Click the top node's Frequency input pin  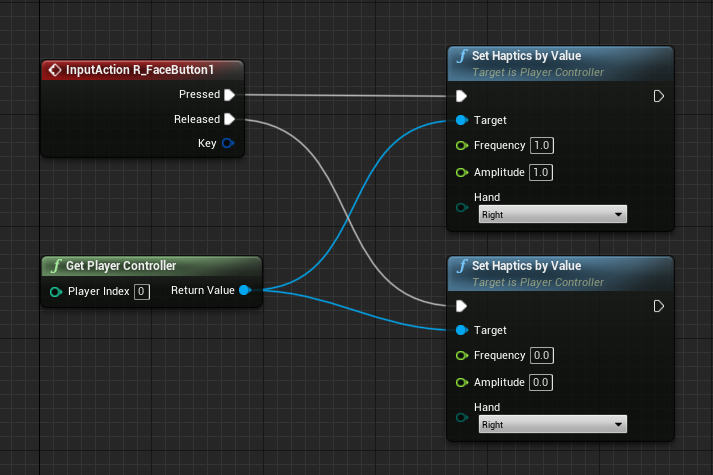point(461,146)
